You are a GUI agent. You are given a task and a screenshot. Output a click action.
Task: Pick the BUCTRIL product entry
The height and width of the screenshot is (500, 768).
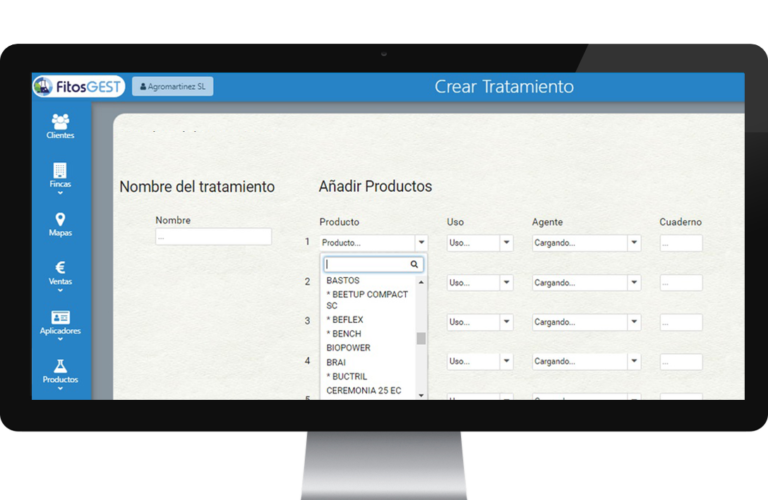click(x=347, y=376)
